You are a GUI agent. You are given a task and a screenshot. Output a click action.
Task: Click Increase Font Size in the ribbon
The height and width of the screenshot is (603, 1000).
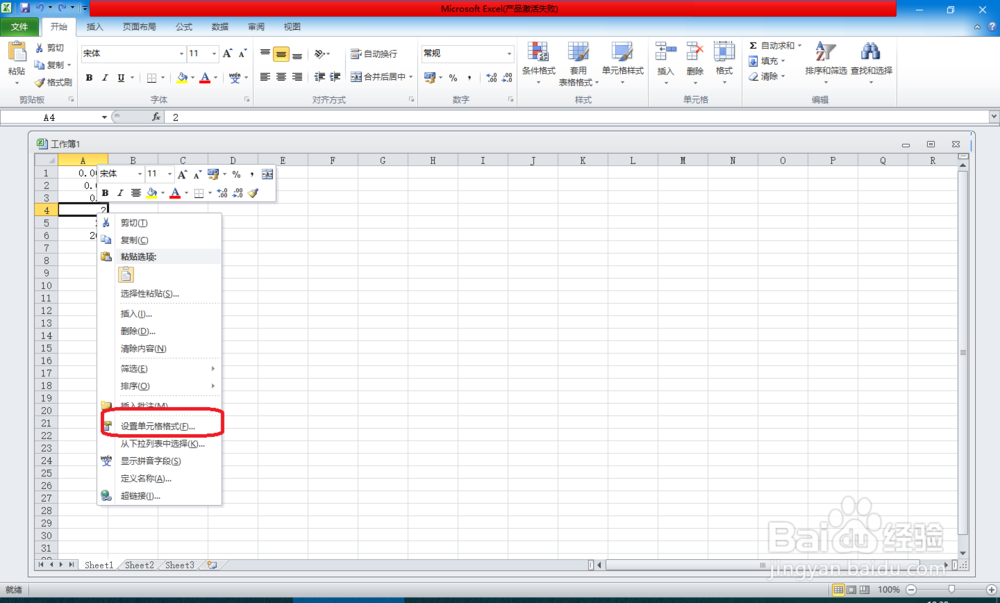pyautogui.click(x=228, y=54)
